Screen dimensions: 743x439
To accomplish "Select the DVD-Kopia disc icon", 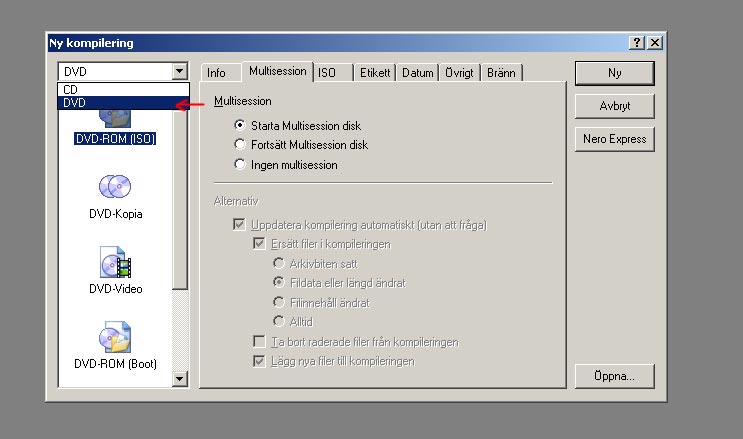I will pyautogui.click(x=115, y=187).
